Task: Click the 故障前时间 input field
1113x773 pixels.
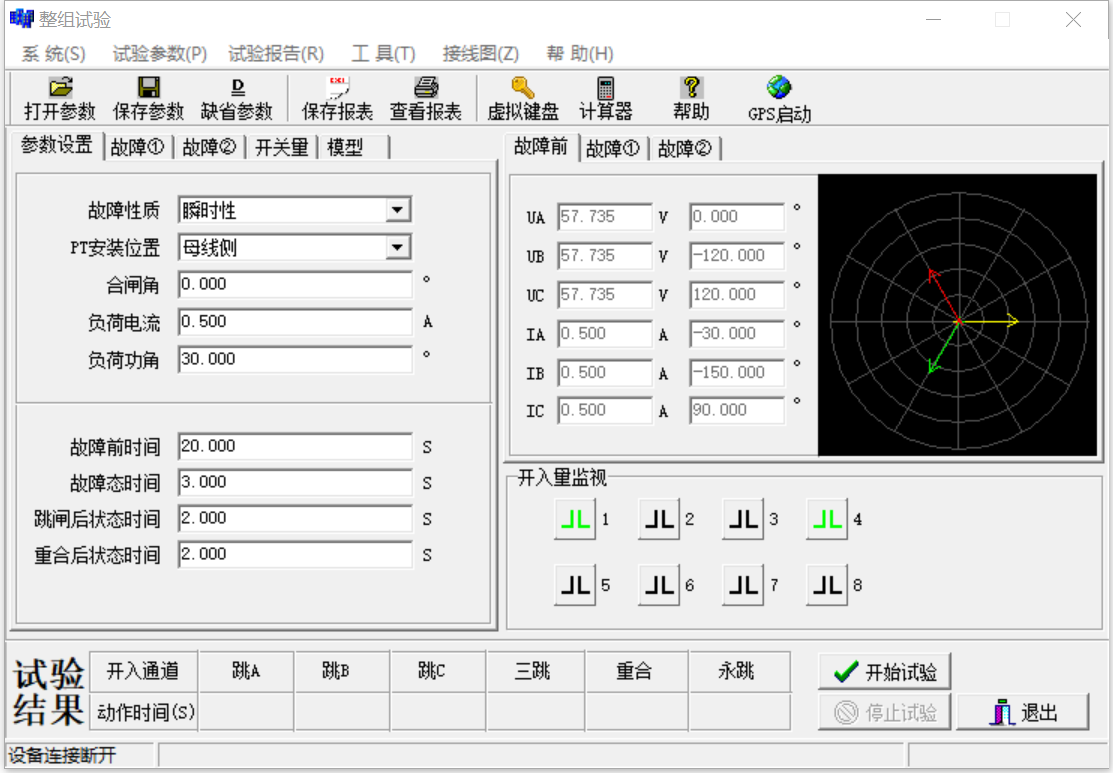Action: coord(295,446)
